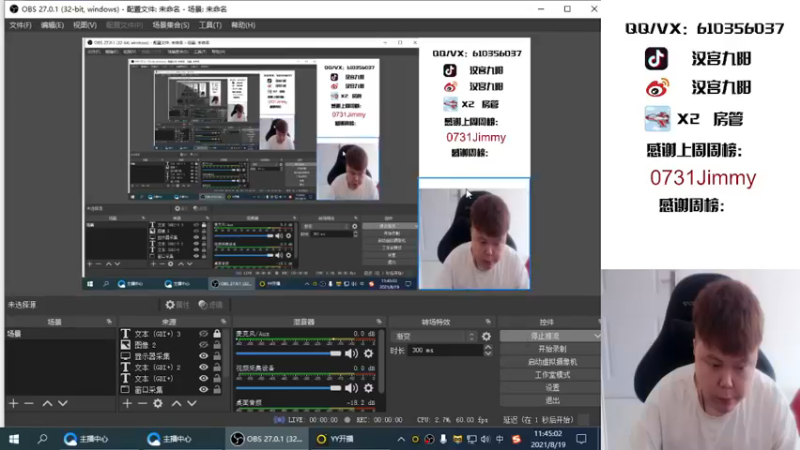Screen dimensions: 800x450
Task: Show the 文本 (GDI+) 3 source
Action: (x=204, y=334)
